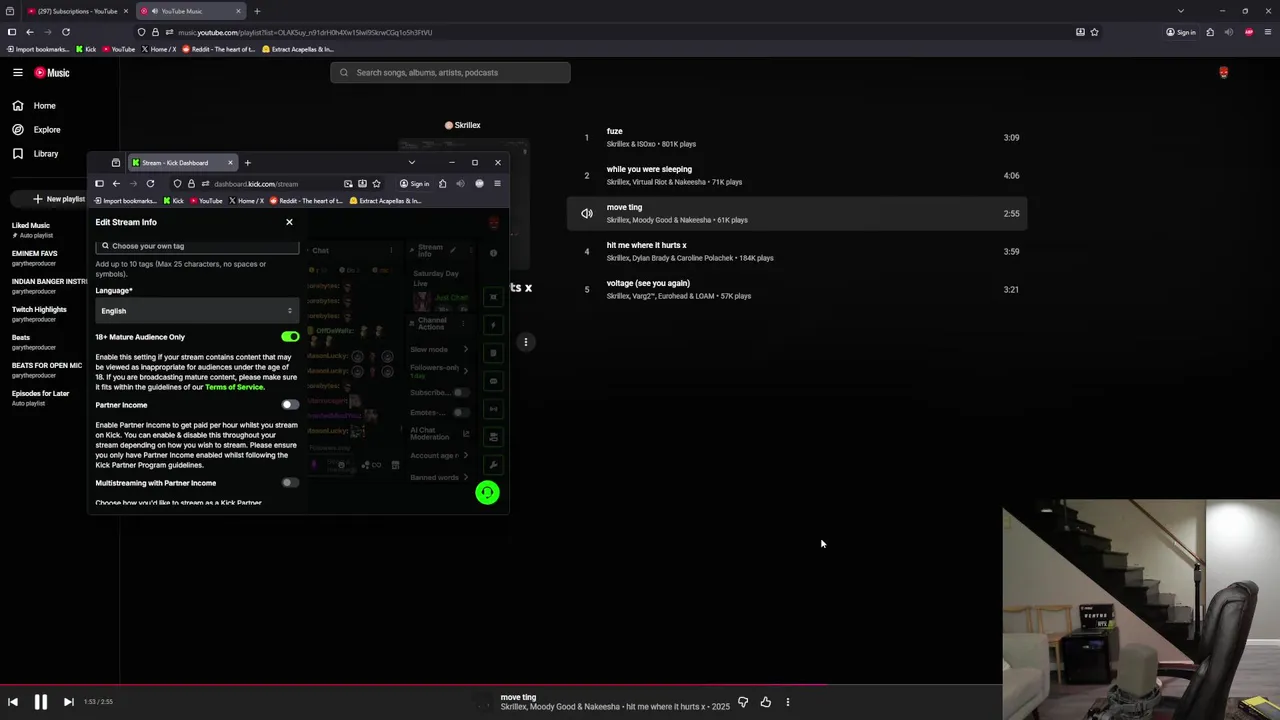
Task: Toggle Emotes-only chat in Kick dashboard
Action: pyautogui.click(x=460, y=412)
